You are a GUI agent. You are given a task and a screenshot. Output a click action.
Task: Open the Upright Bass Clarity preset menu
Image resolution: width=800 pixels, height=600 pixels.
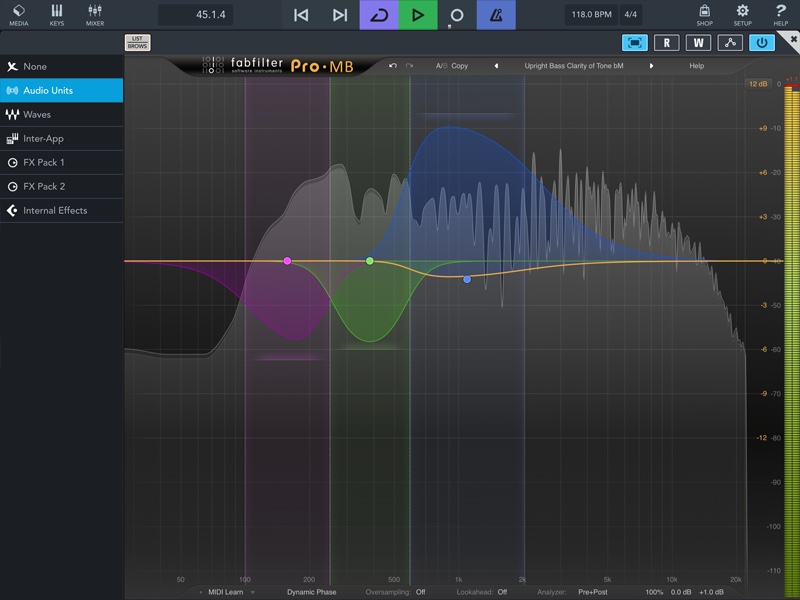pyautogui.click(x=573, y=66)
